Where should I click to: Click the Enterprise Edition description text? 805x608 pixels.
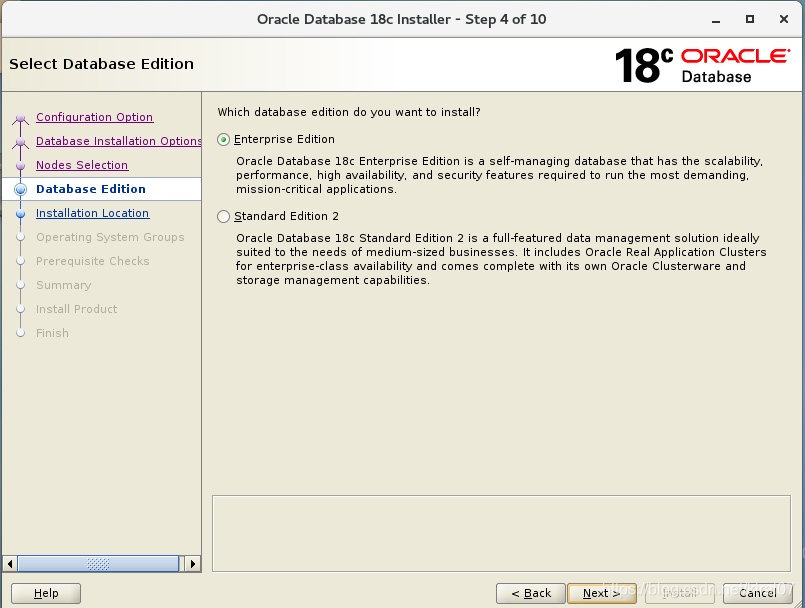[x=500, y=175]
